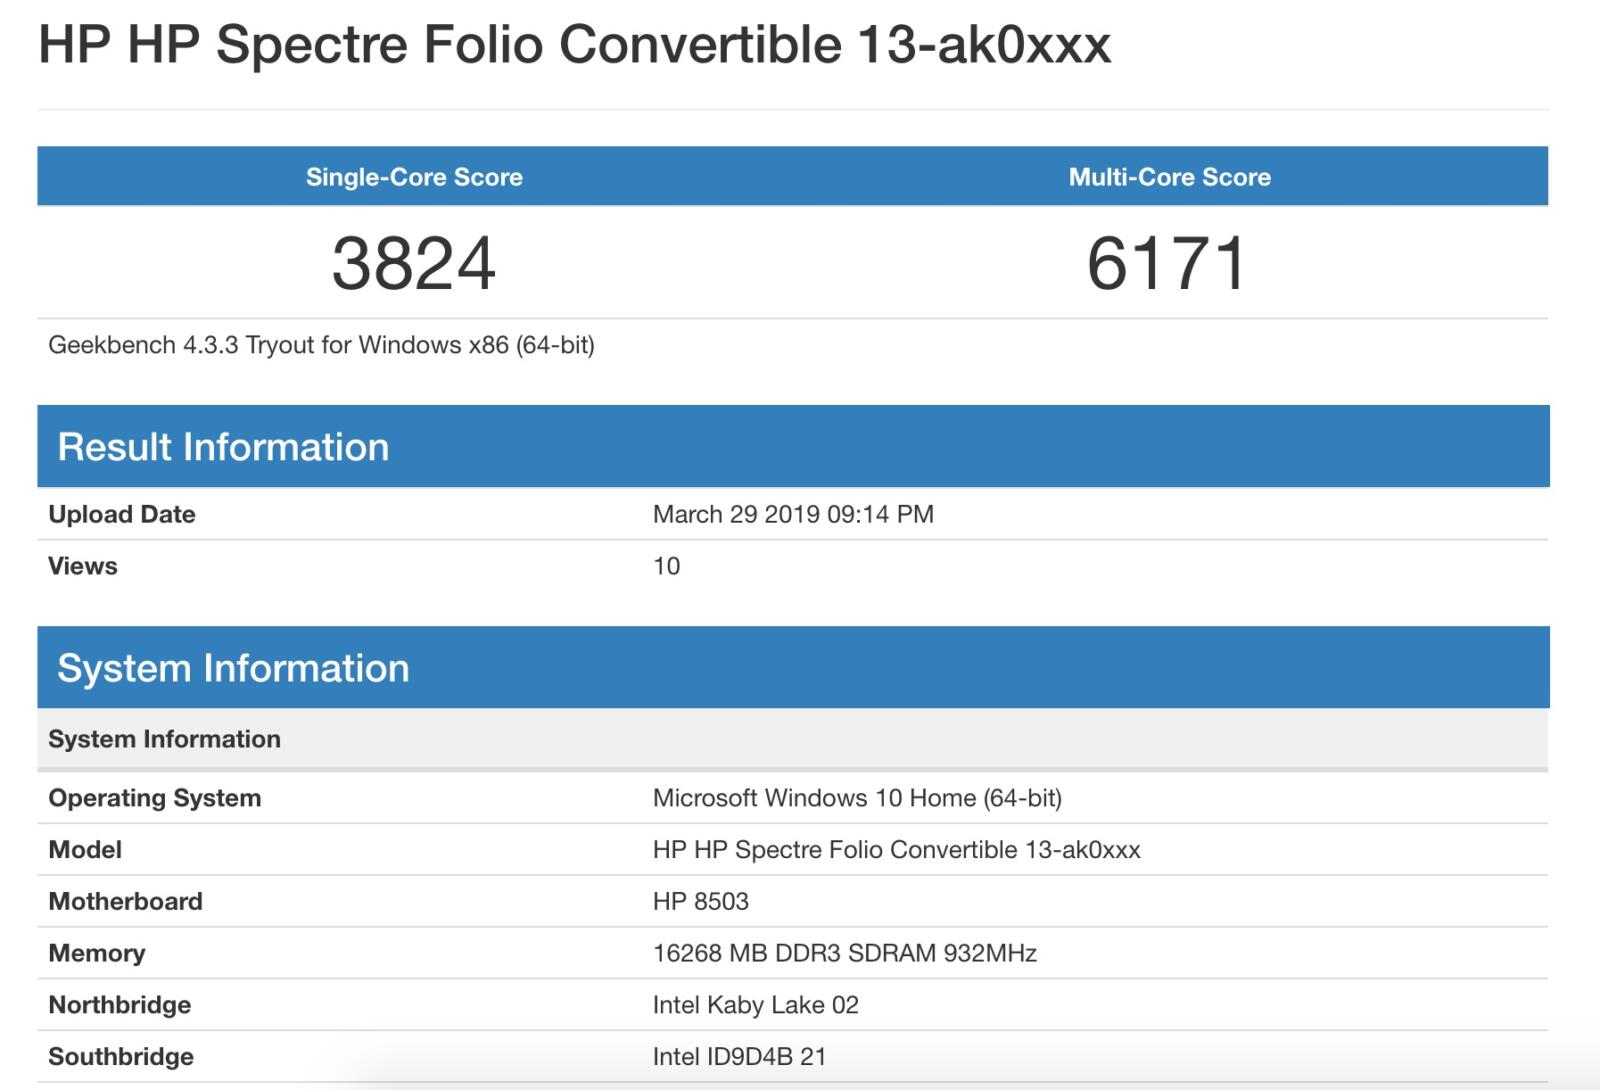
Task: Click the Single-Core Score header
Action: click(414, 177)
